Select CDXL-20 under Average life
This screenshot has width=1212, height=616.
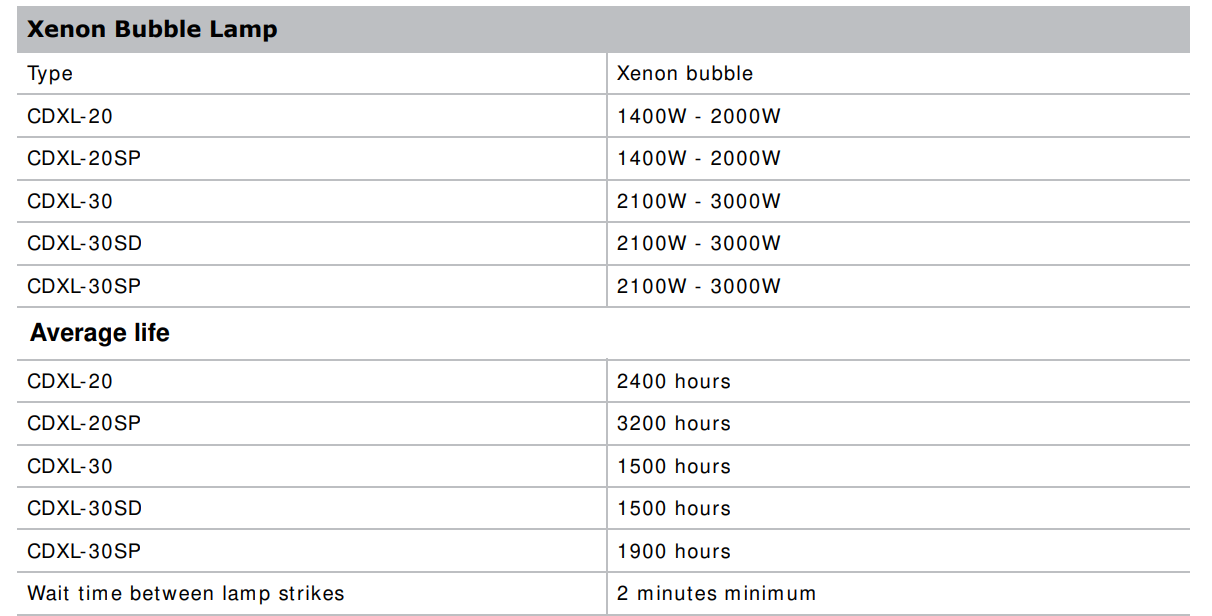70,381
